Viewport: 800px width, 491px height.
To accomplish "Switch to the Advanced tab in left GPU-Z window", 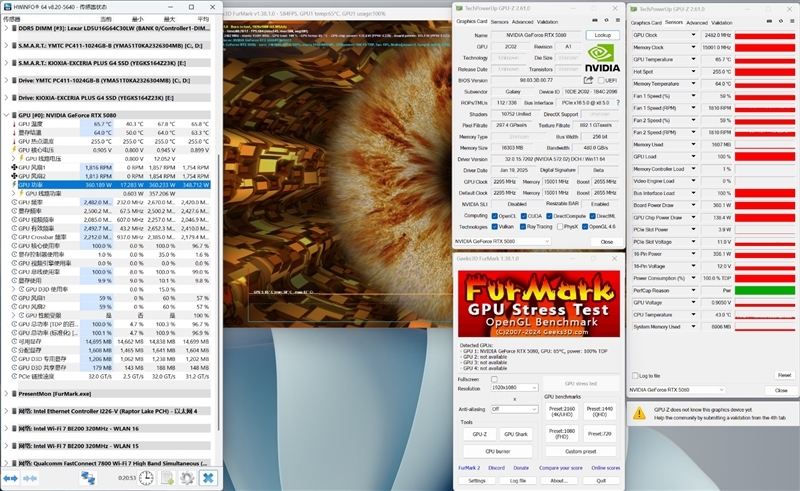I will pos(523,21).
